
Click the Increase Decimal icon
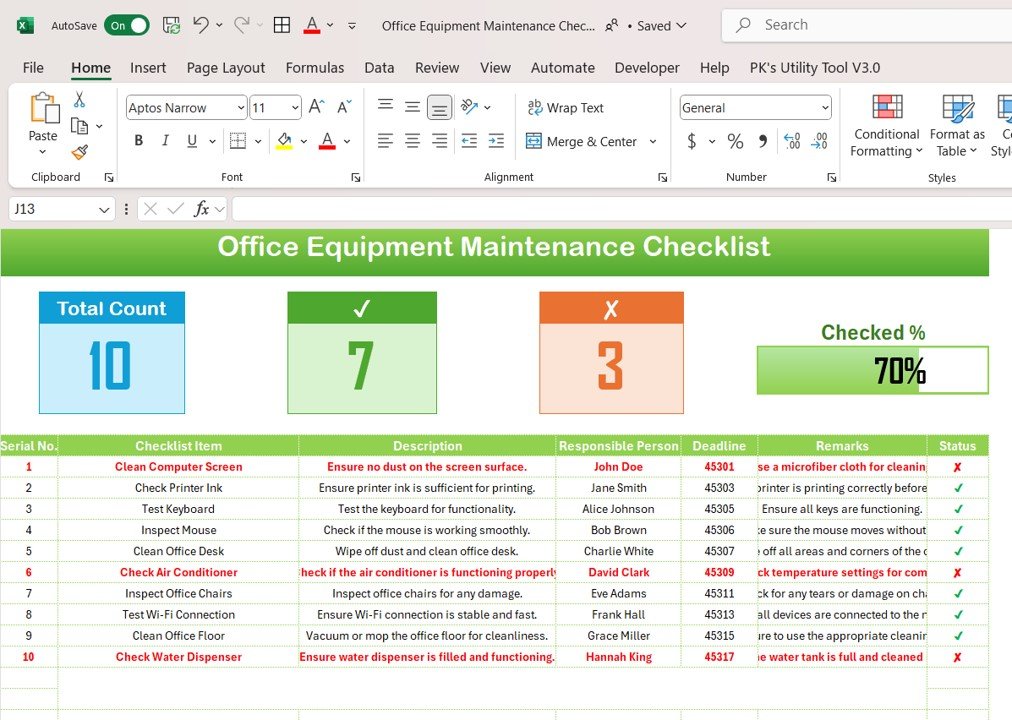click(792, 141)
